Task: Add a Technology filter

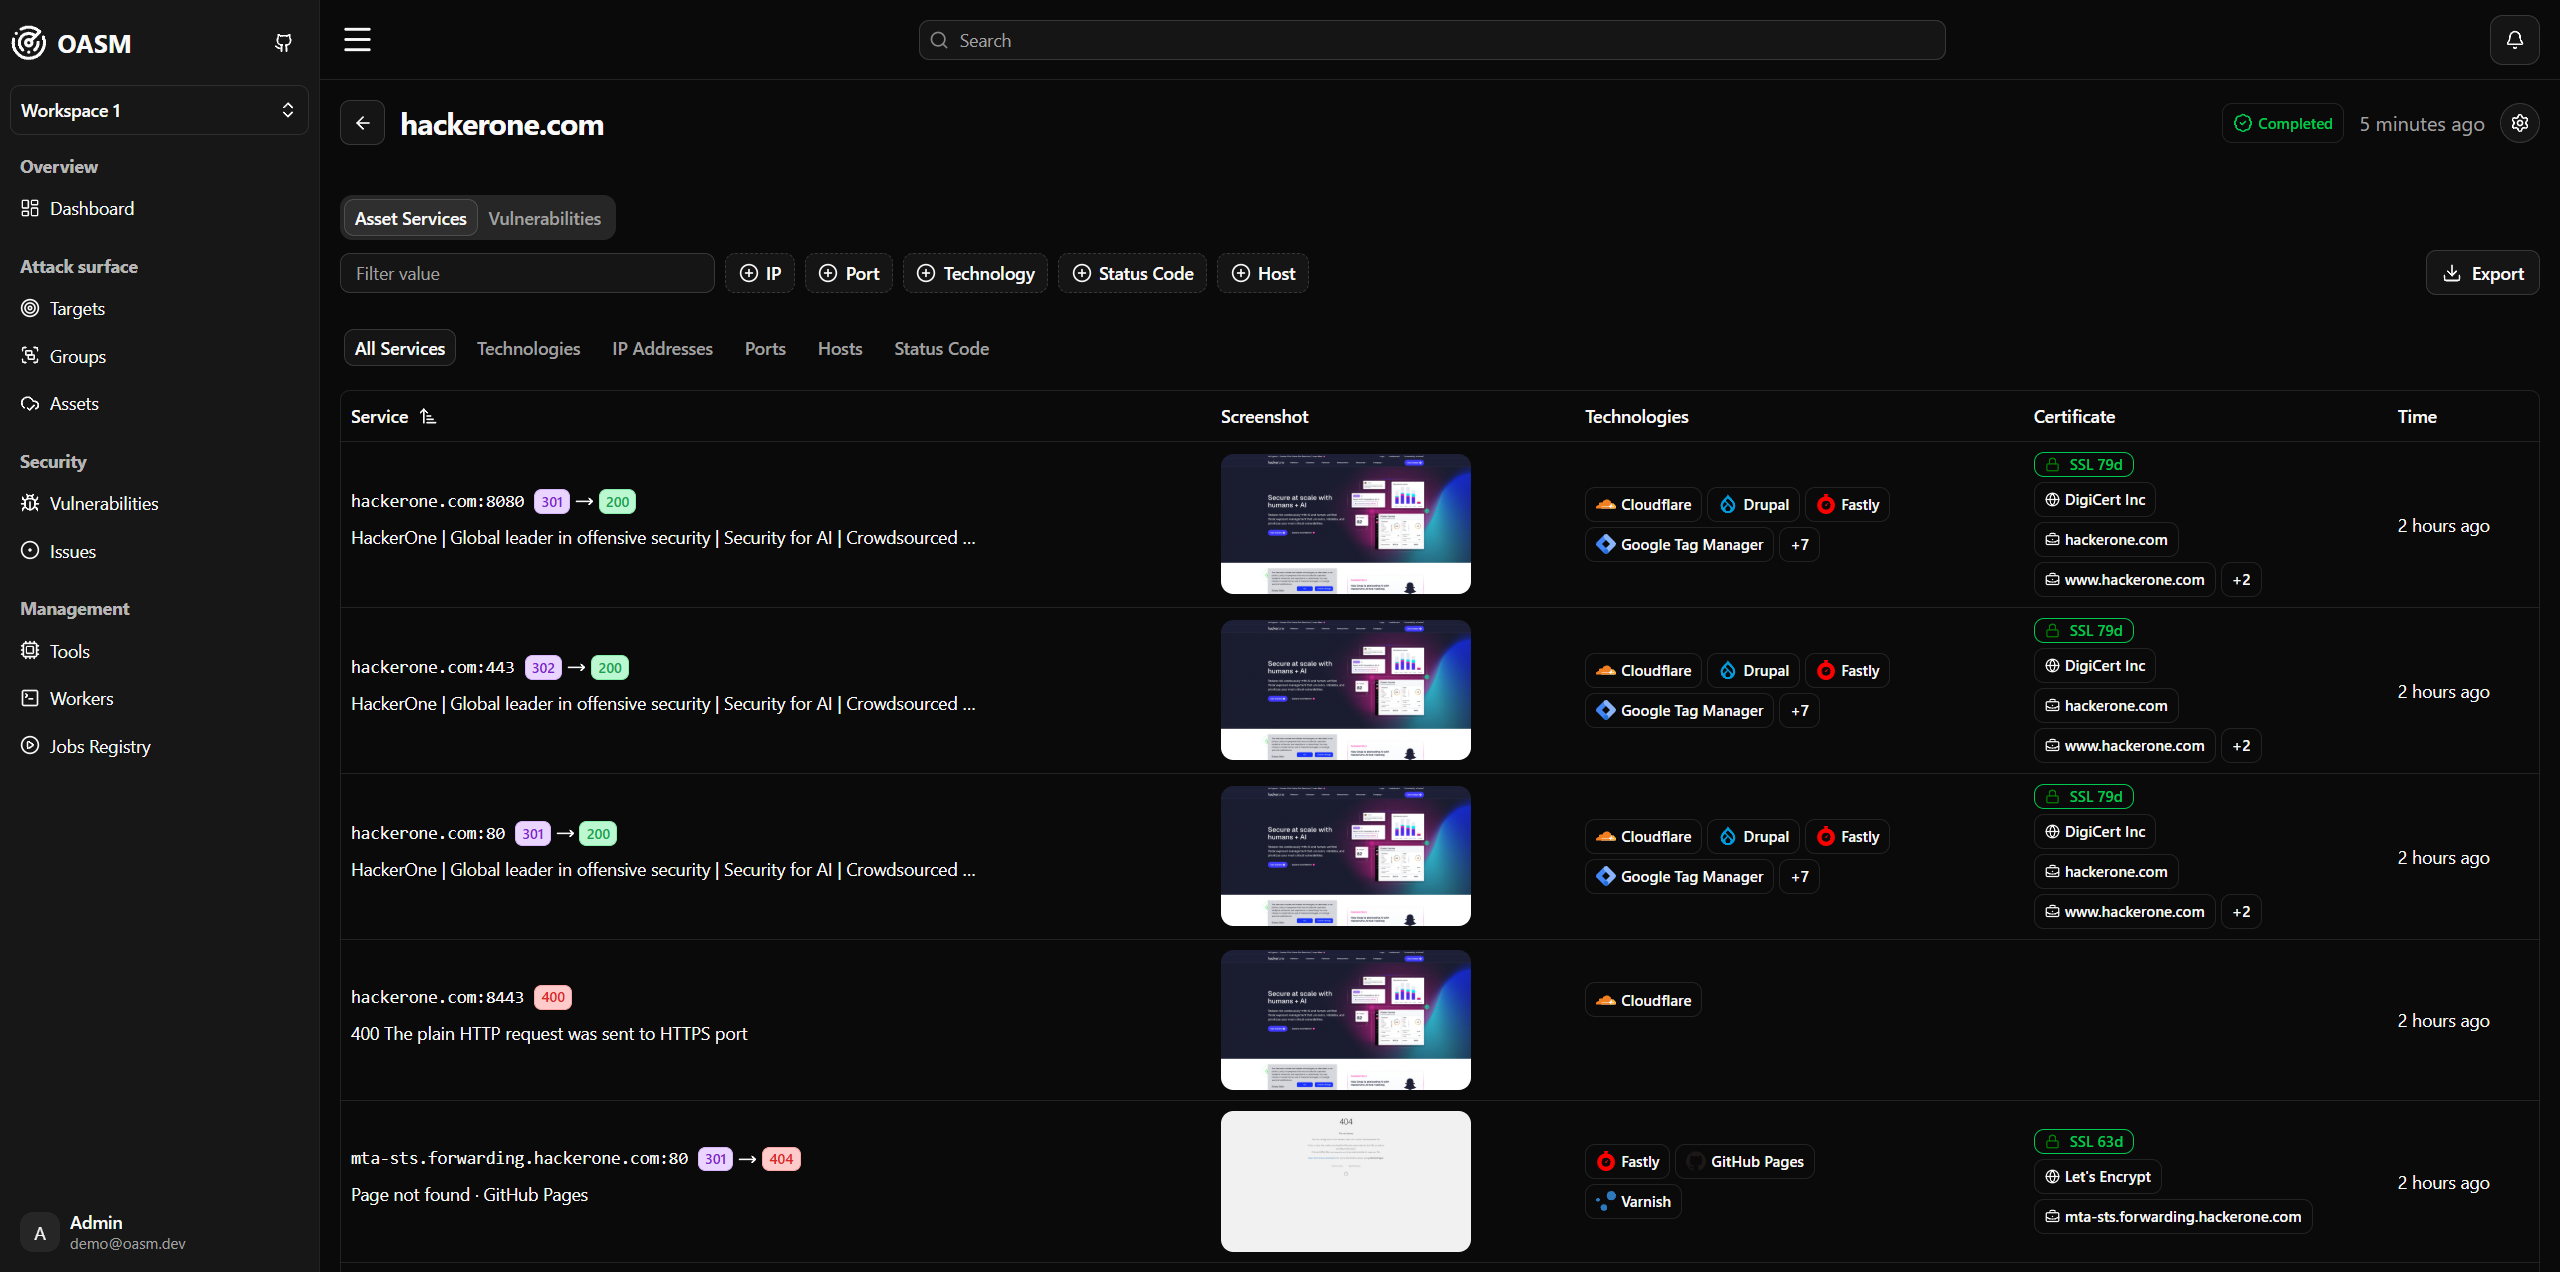Action: click(x=975, y=273)
